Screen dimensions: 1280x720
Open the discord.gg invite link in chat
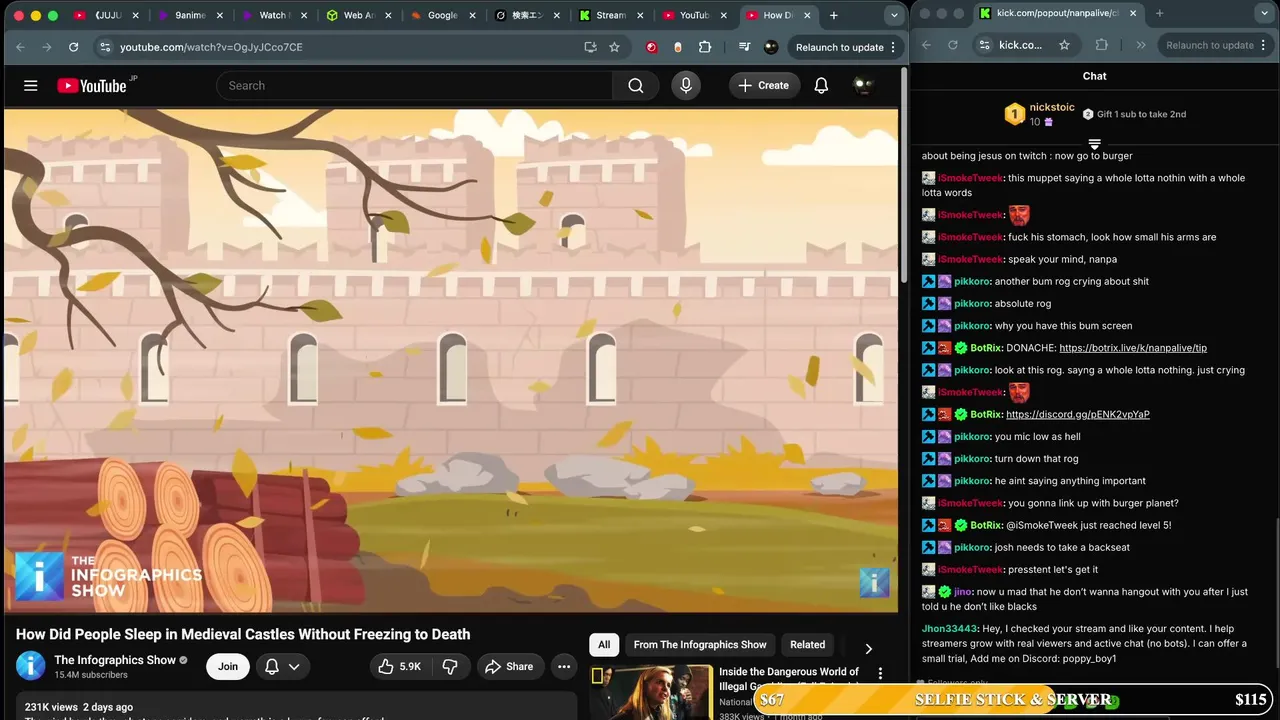[1078, 414]
